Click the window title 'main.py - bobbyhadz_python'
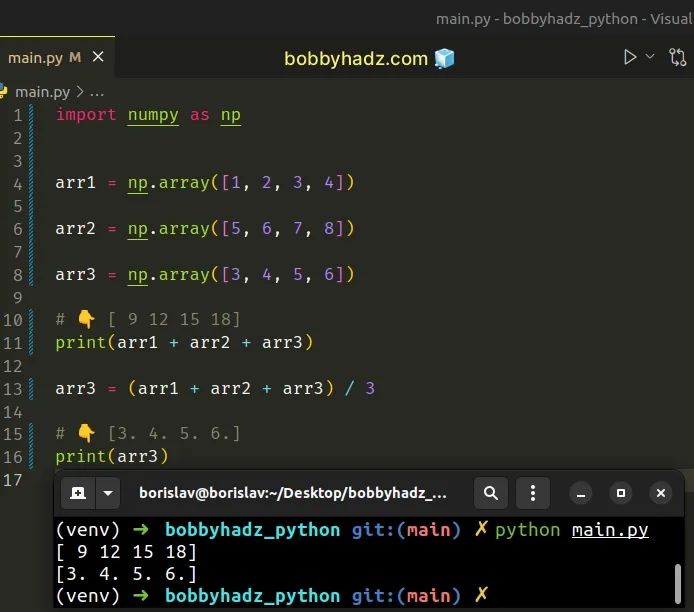 coord(536,19)
